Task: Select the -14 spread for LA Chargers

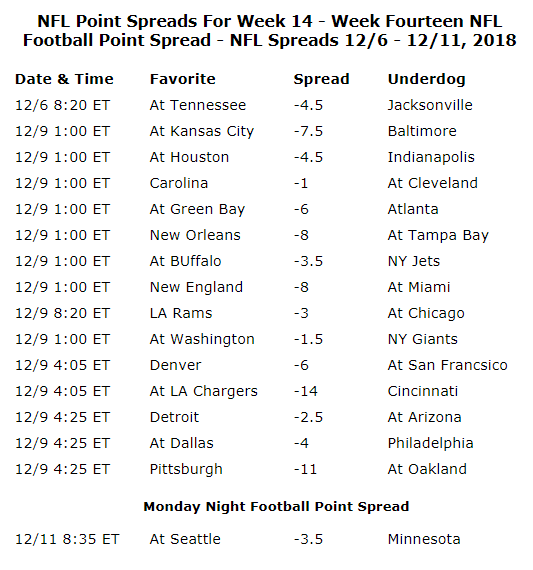Action: click(306, 391)
